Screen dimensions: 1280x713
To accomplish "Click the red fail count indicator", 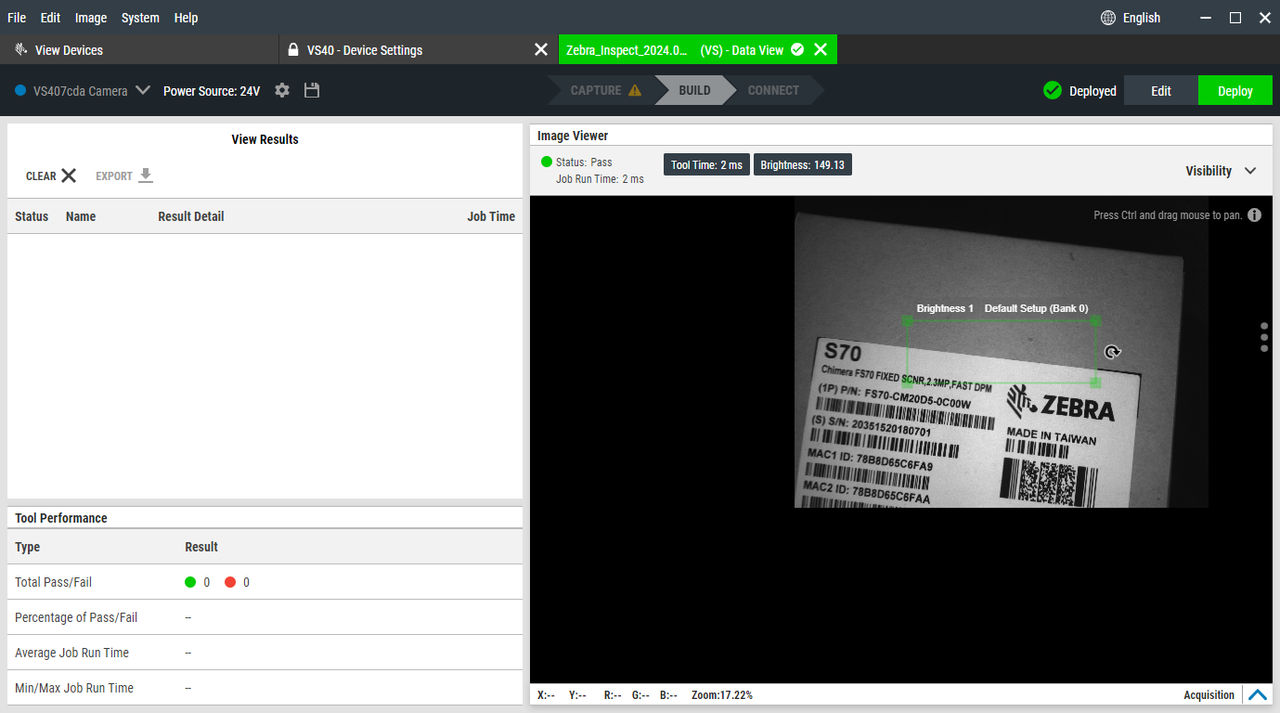I will [x=230, y=582].
